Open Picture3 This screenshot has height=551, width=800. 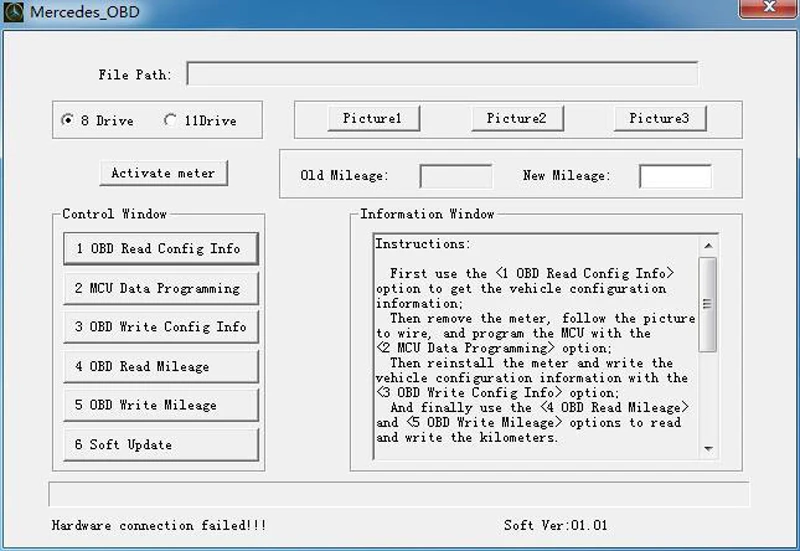point(660,118)
